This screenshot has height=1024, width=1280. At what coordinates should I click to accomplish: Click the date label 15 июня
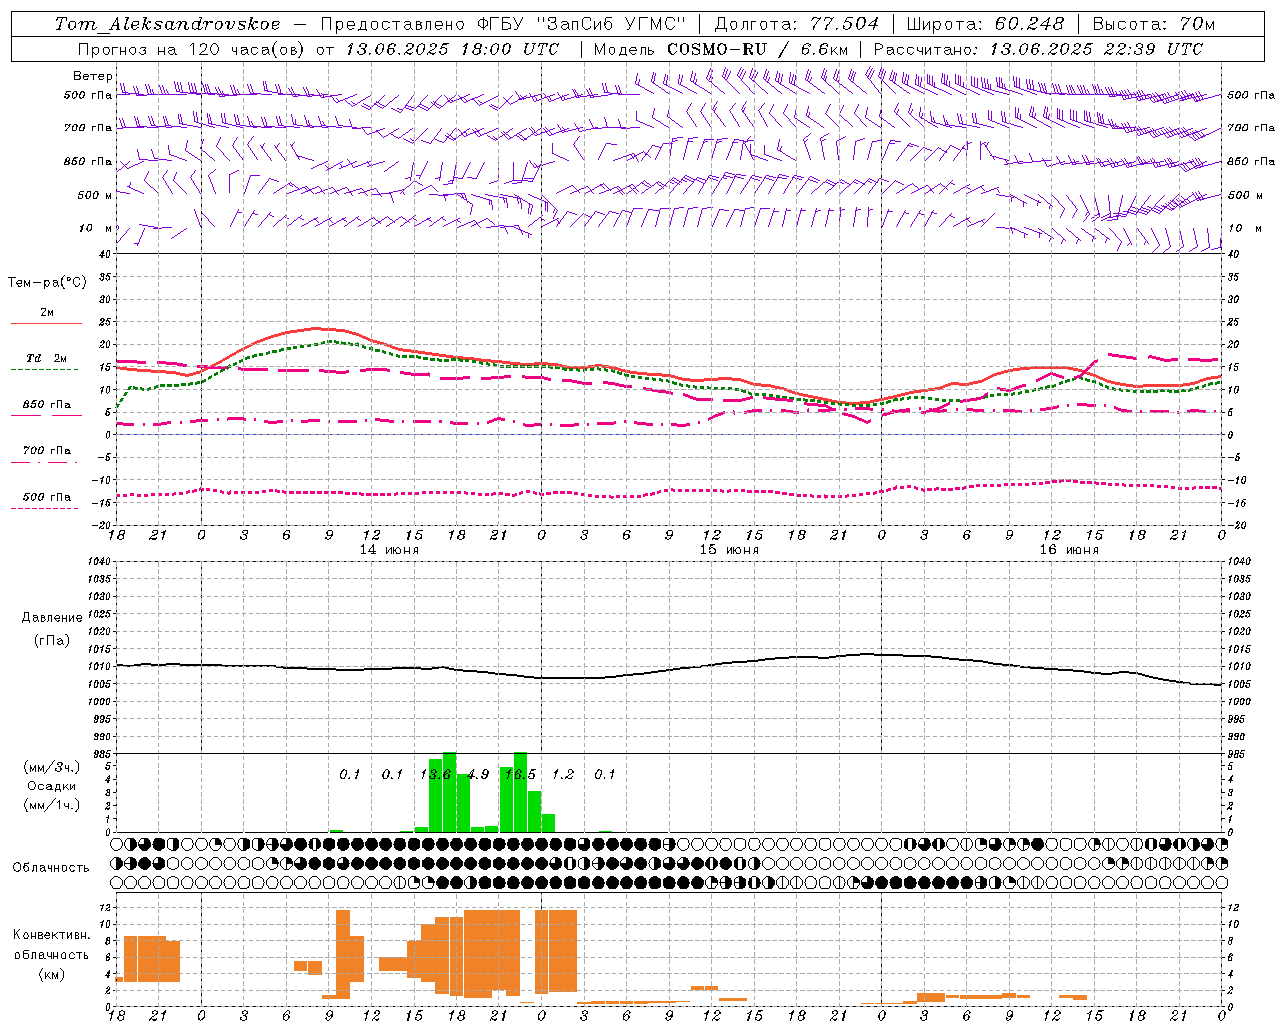point(729,549)
